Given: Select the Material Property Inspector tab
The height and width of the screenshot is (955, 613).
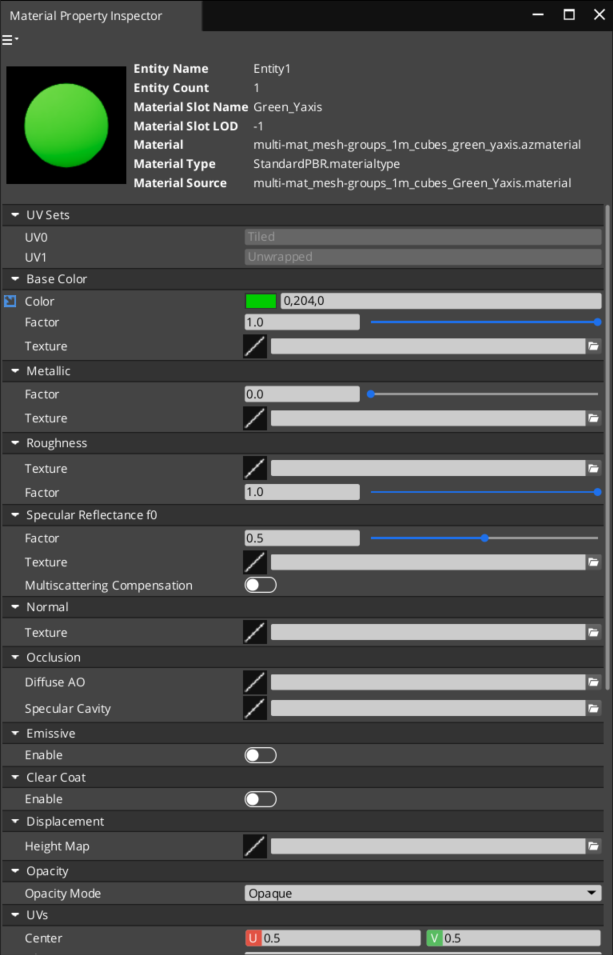Looking at the screenshot, I should pos(86,16).
